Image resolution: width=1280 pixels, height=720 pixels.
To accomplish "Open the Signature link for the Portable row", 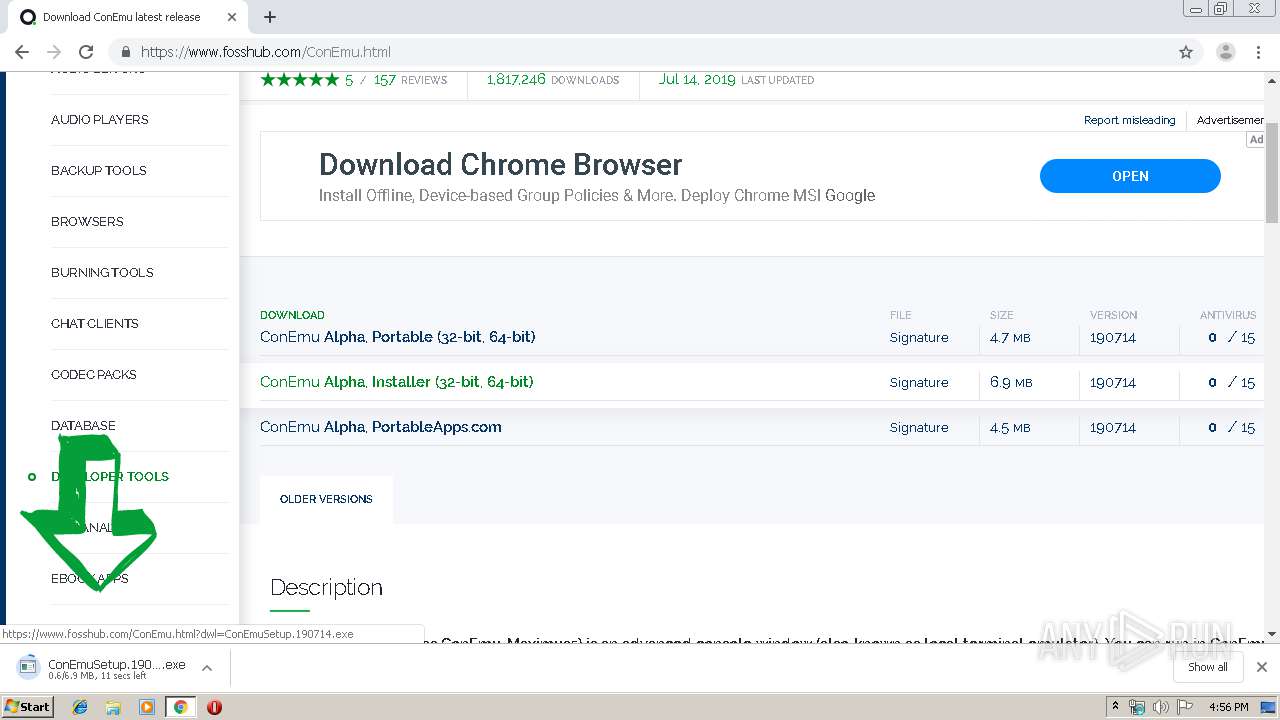I will pyautogui.click(x=919, y=338).
